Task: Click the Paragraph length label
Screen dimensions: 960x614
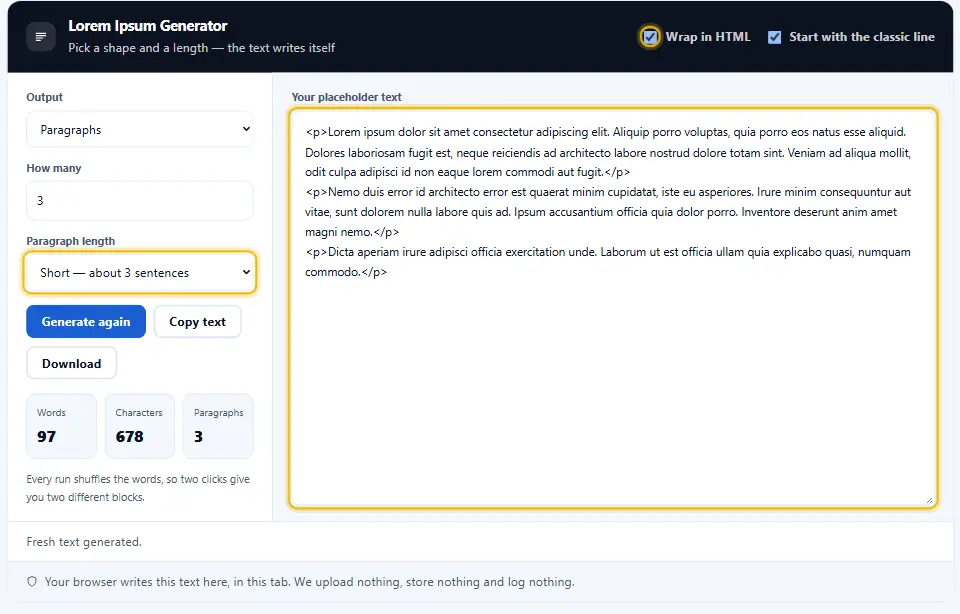Action: (x=70, y=241)
